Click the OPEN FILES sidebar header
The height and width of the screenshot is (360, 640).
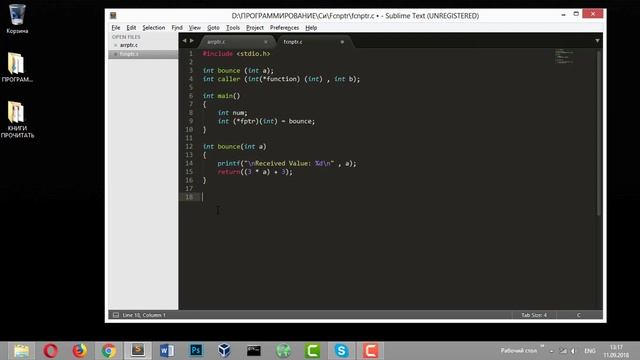(x=126, y=37)
